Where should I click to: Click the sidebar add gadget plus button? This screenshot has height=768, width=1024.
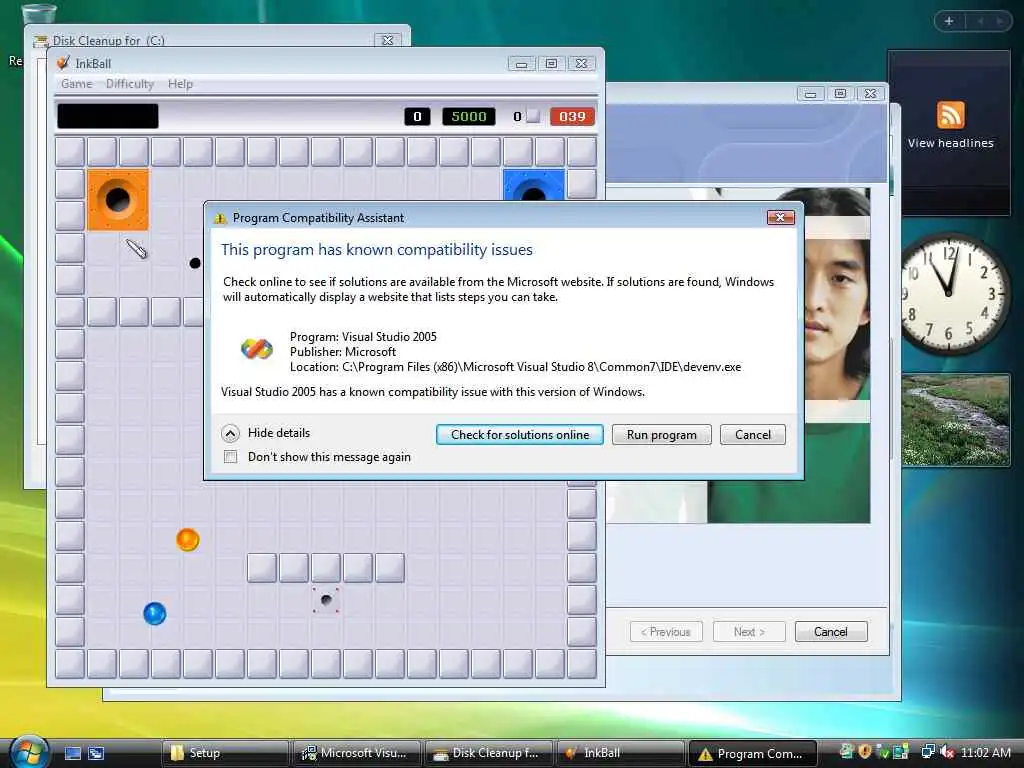(949, 21)
